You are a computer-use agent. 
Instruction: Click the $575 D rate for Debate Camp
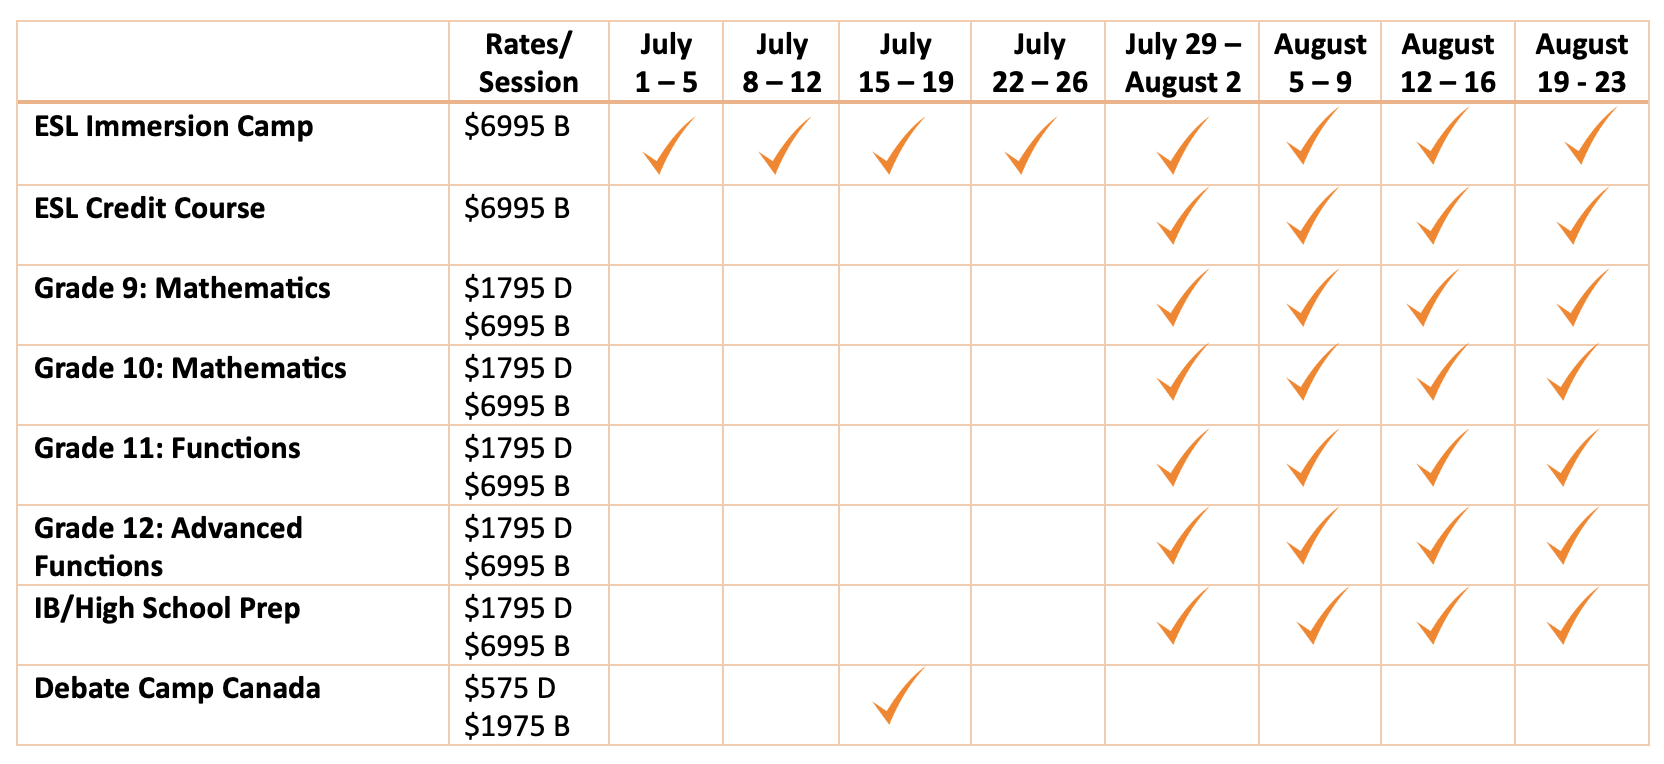tap(509, 688)
